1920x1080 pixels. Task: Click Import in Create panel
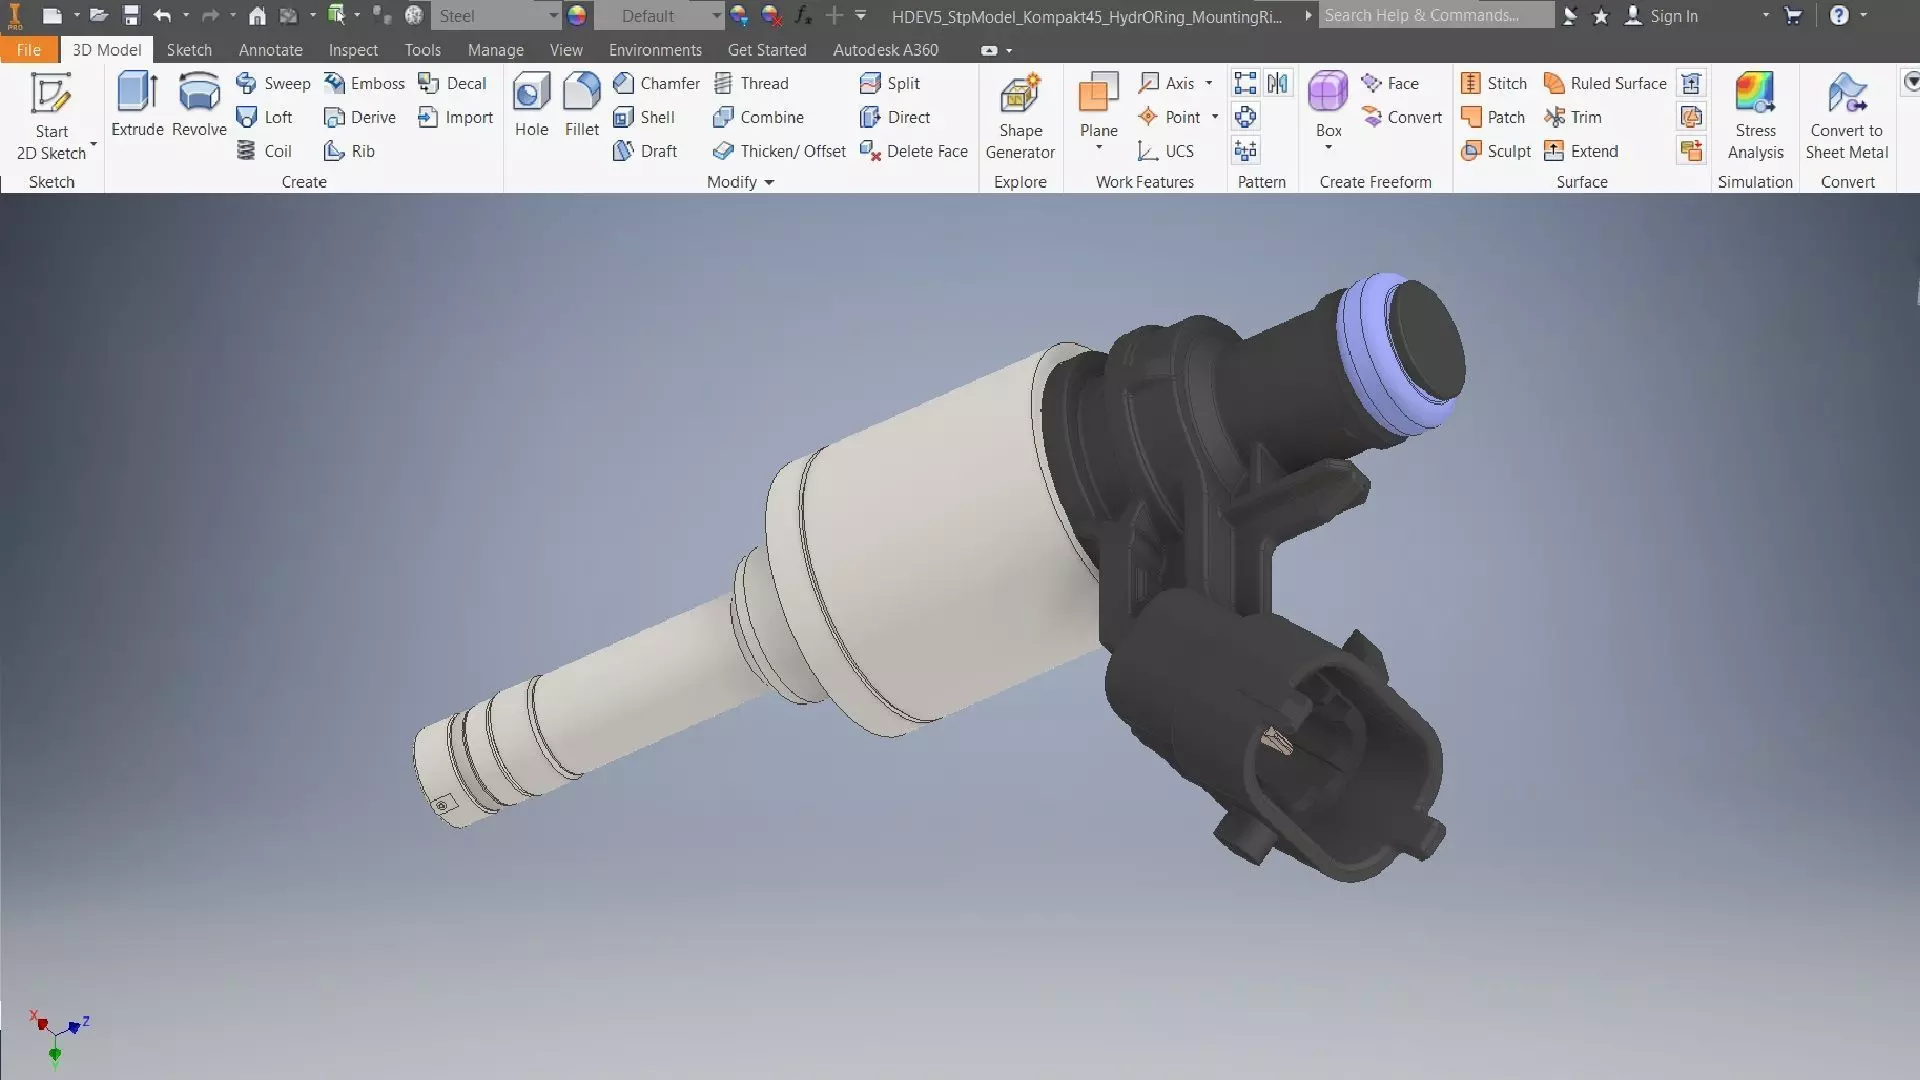[455, 117]
